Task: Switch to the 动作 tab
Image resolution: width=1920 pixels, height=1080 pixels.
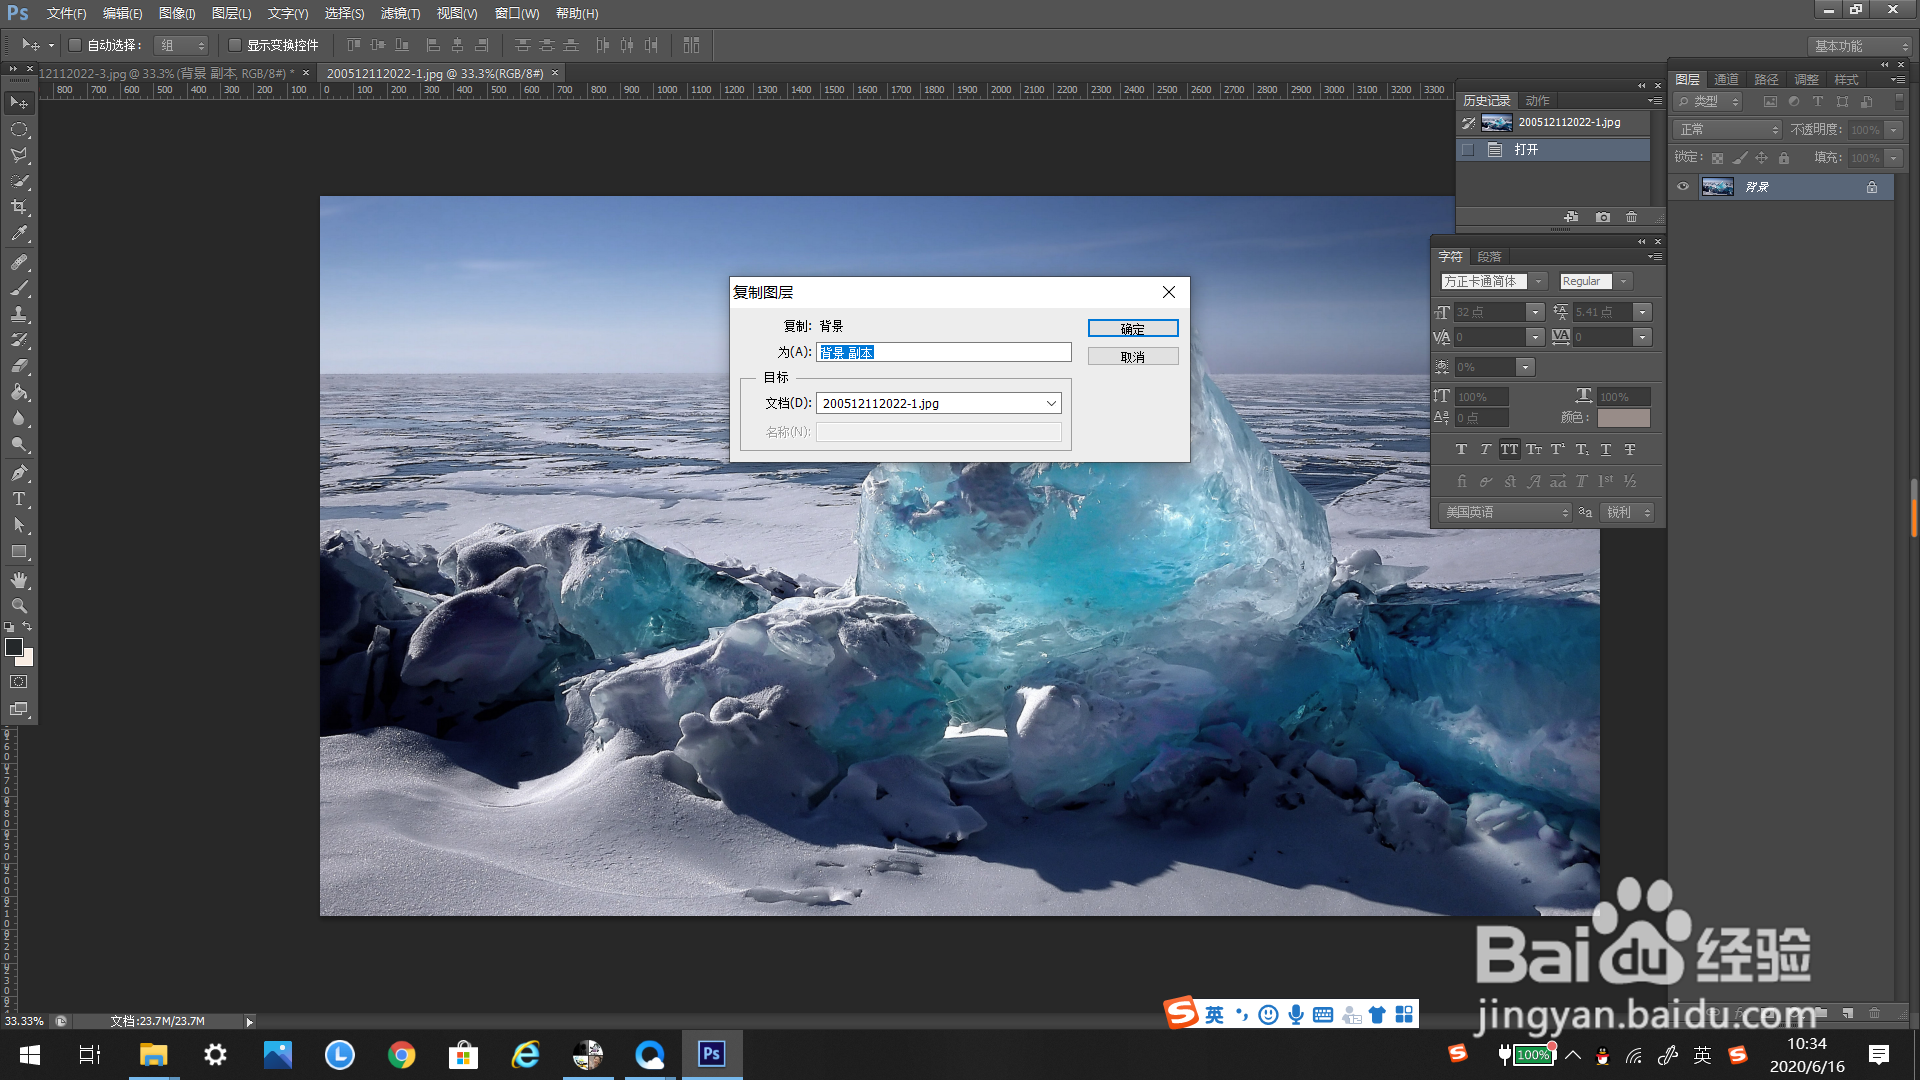Action: (1537, 101)
